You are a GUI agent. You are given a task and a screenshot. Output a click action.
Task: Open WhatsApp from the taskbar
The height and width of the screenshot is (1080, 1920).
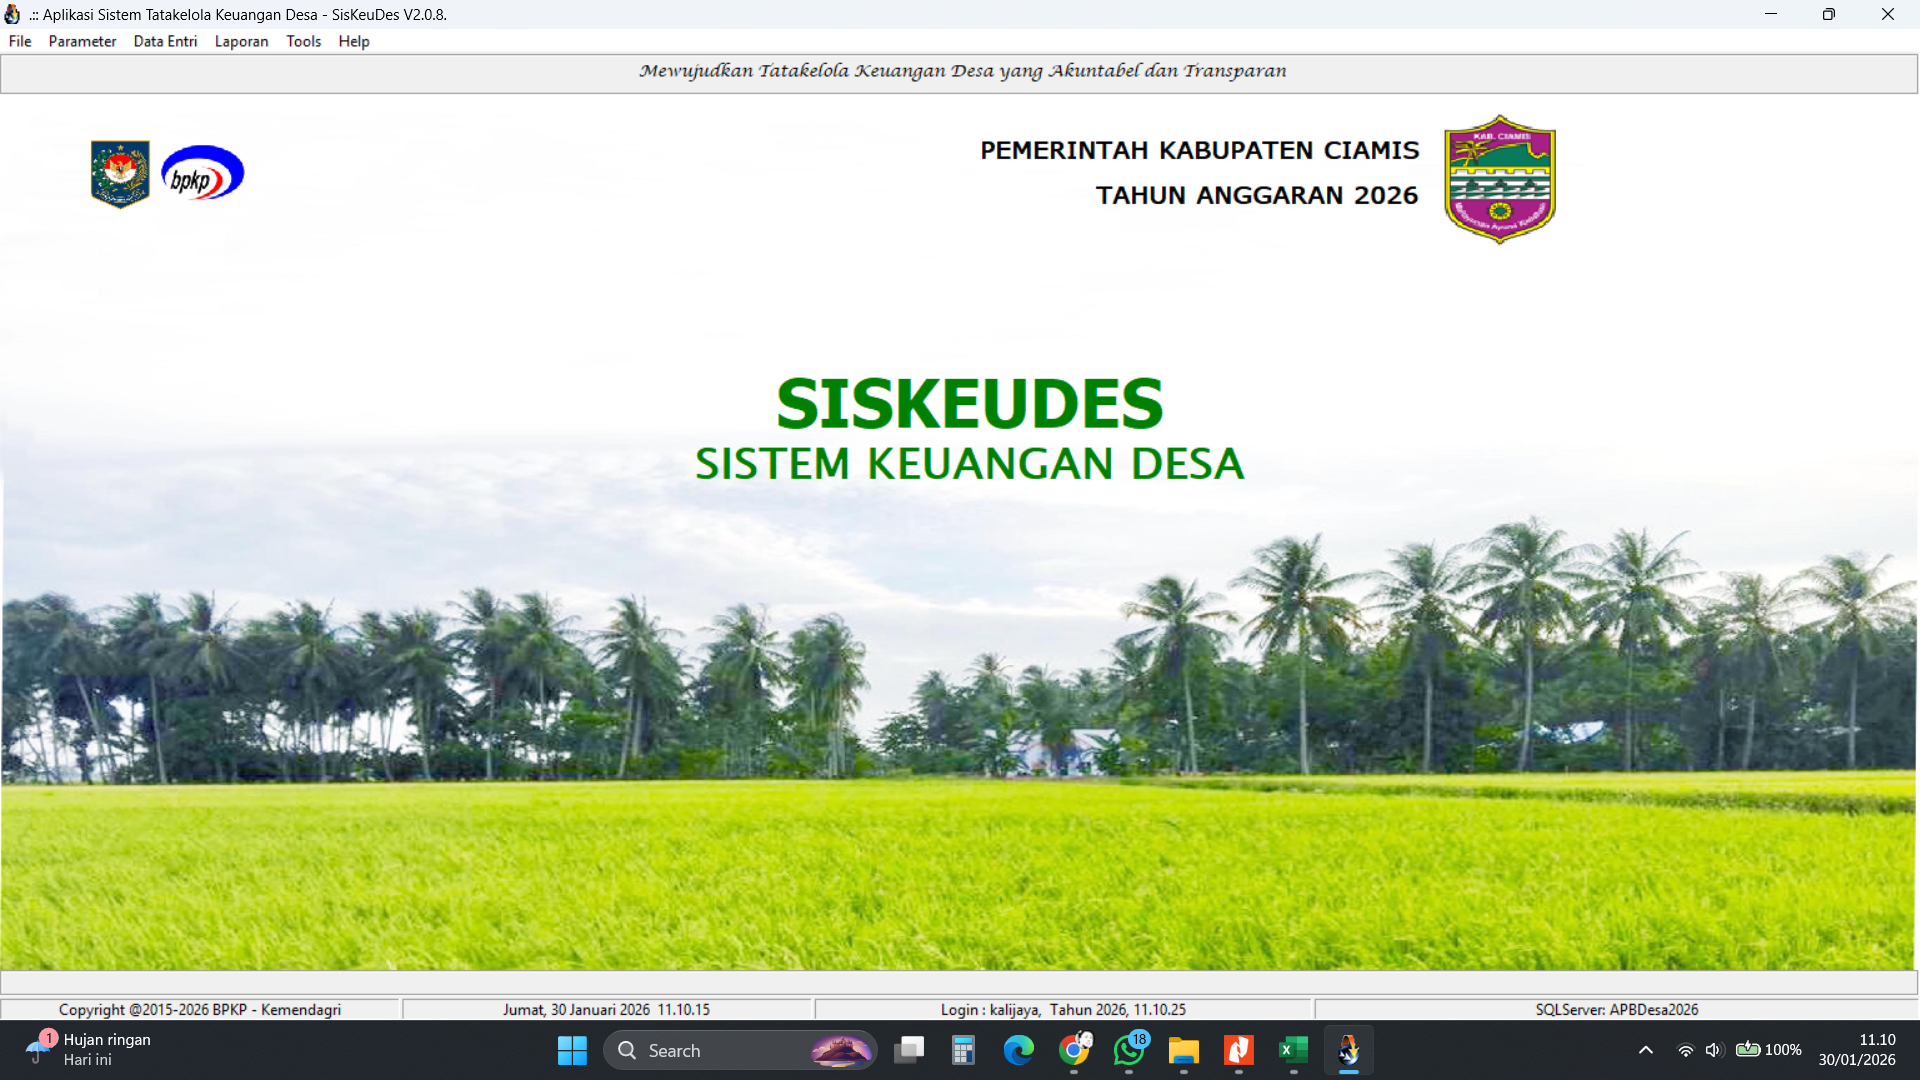point(1129,1050)
